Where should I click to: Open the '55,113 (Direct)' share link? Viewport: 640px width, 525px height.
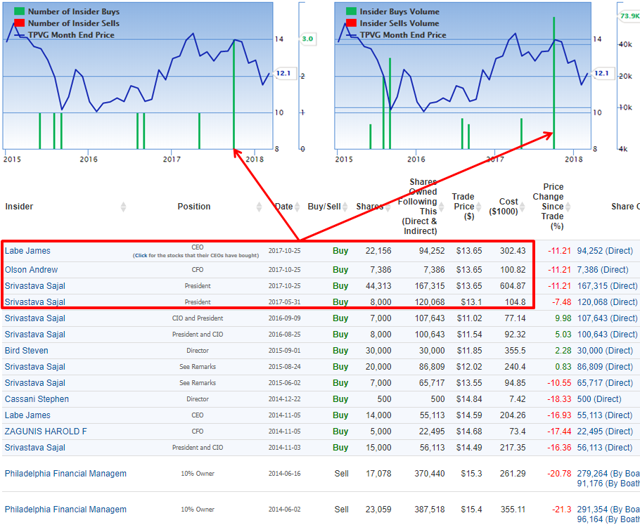[x=605, y=416]
